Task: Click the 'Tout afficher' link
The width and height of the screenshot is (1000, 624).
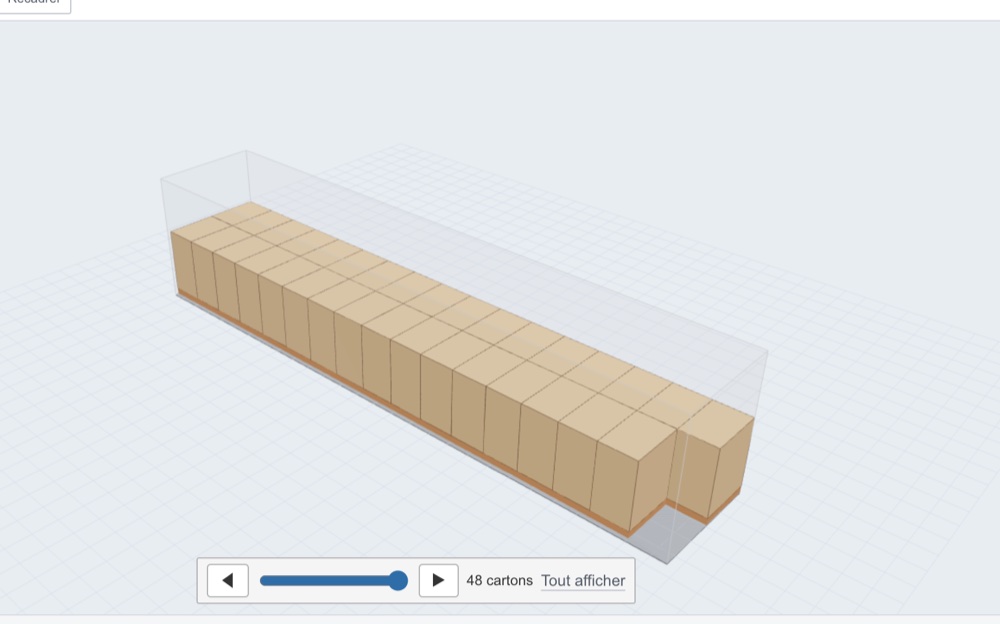Action: coord(583,581)
